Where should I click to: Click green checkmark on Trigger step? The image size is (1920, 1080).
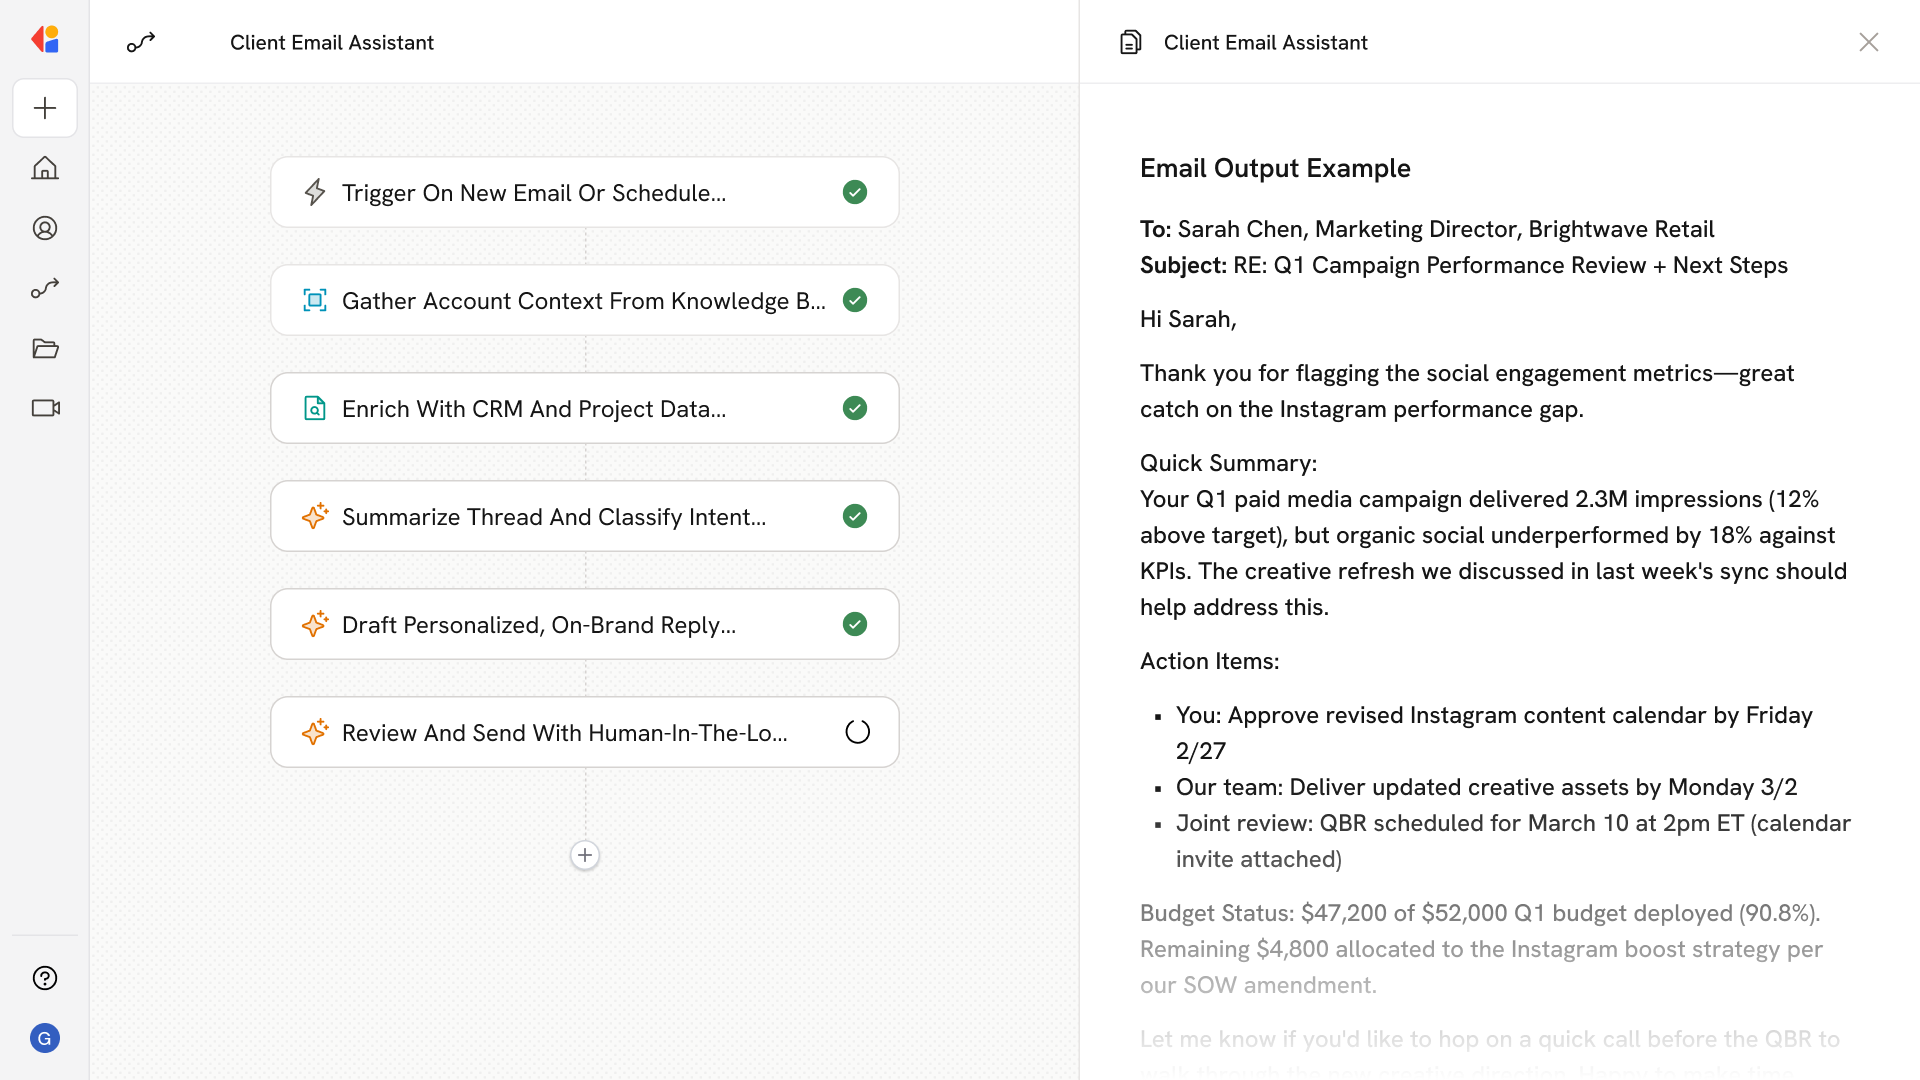click(x=855, y=192)
